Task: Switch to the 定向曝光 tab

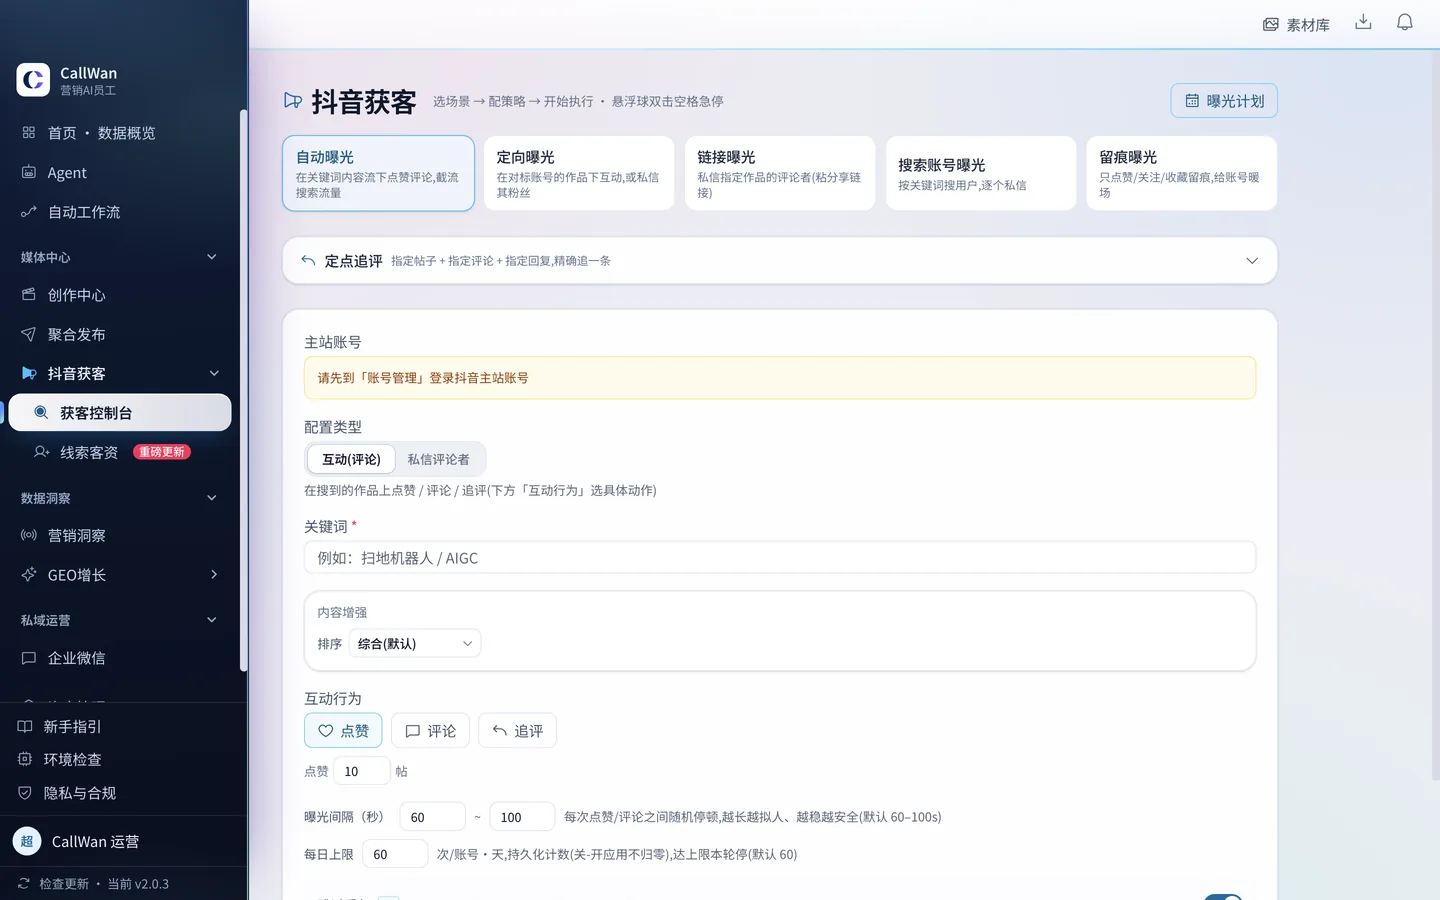Action: click(x=579, y=173)
